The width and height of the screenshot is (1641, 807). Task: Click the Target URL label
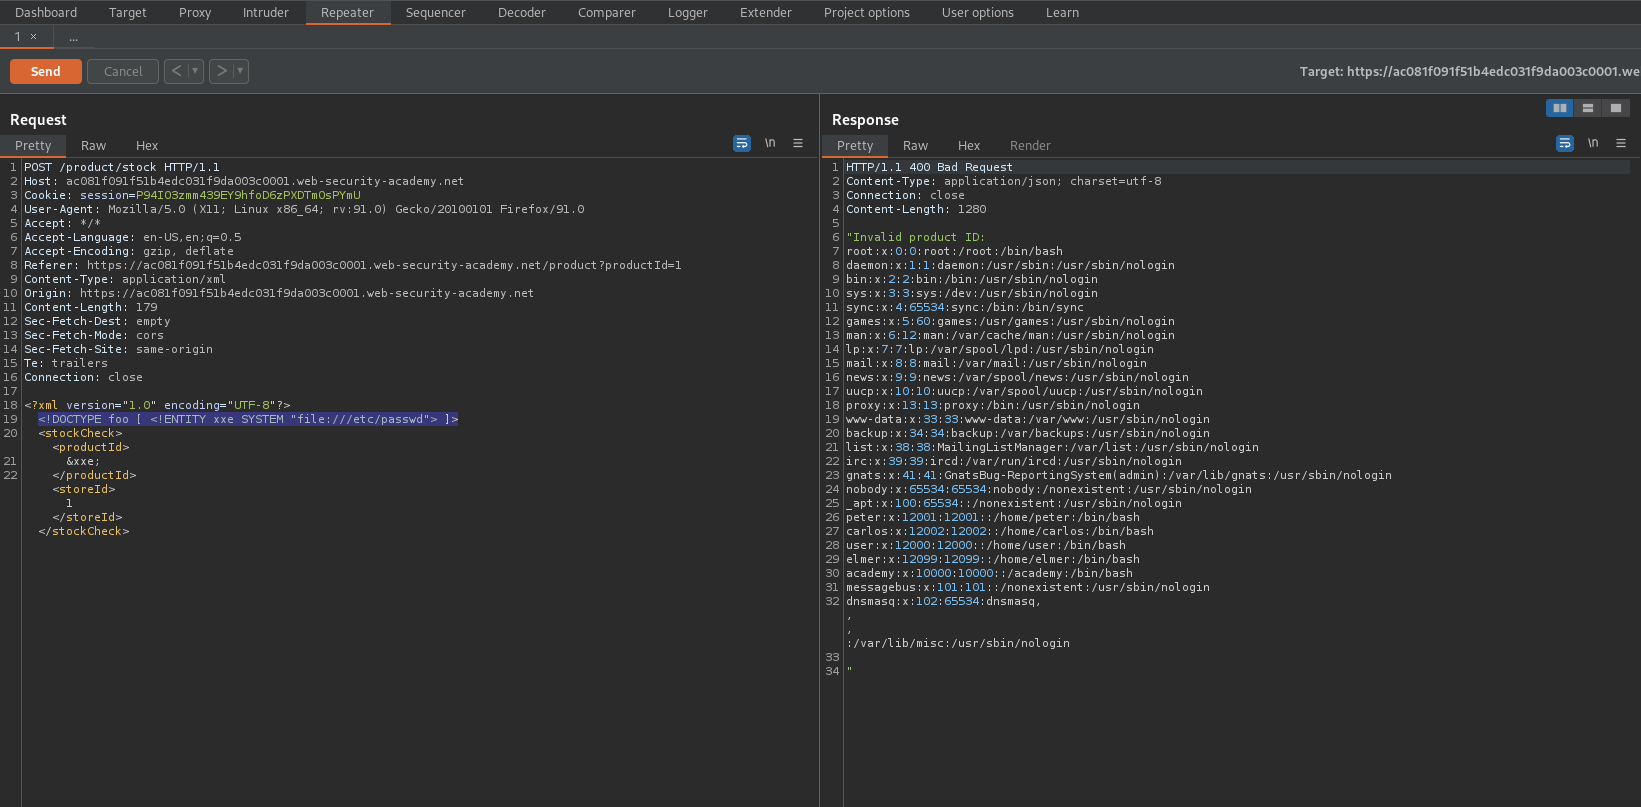[1469, 71]
